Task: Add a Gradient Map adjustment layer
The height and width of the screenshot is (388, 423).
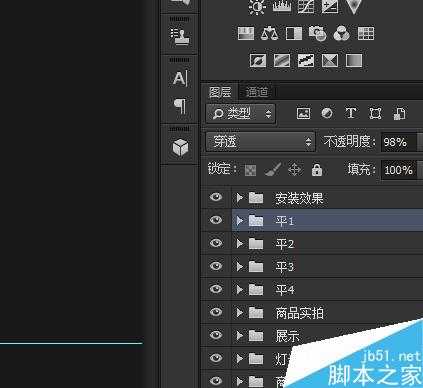Action: click(354, 61)
